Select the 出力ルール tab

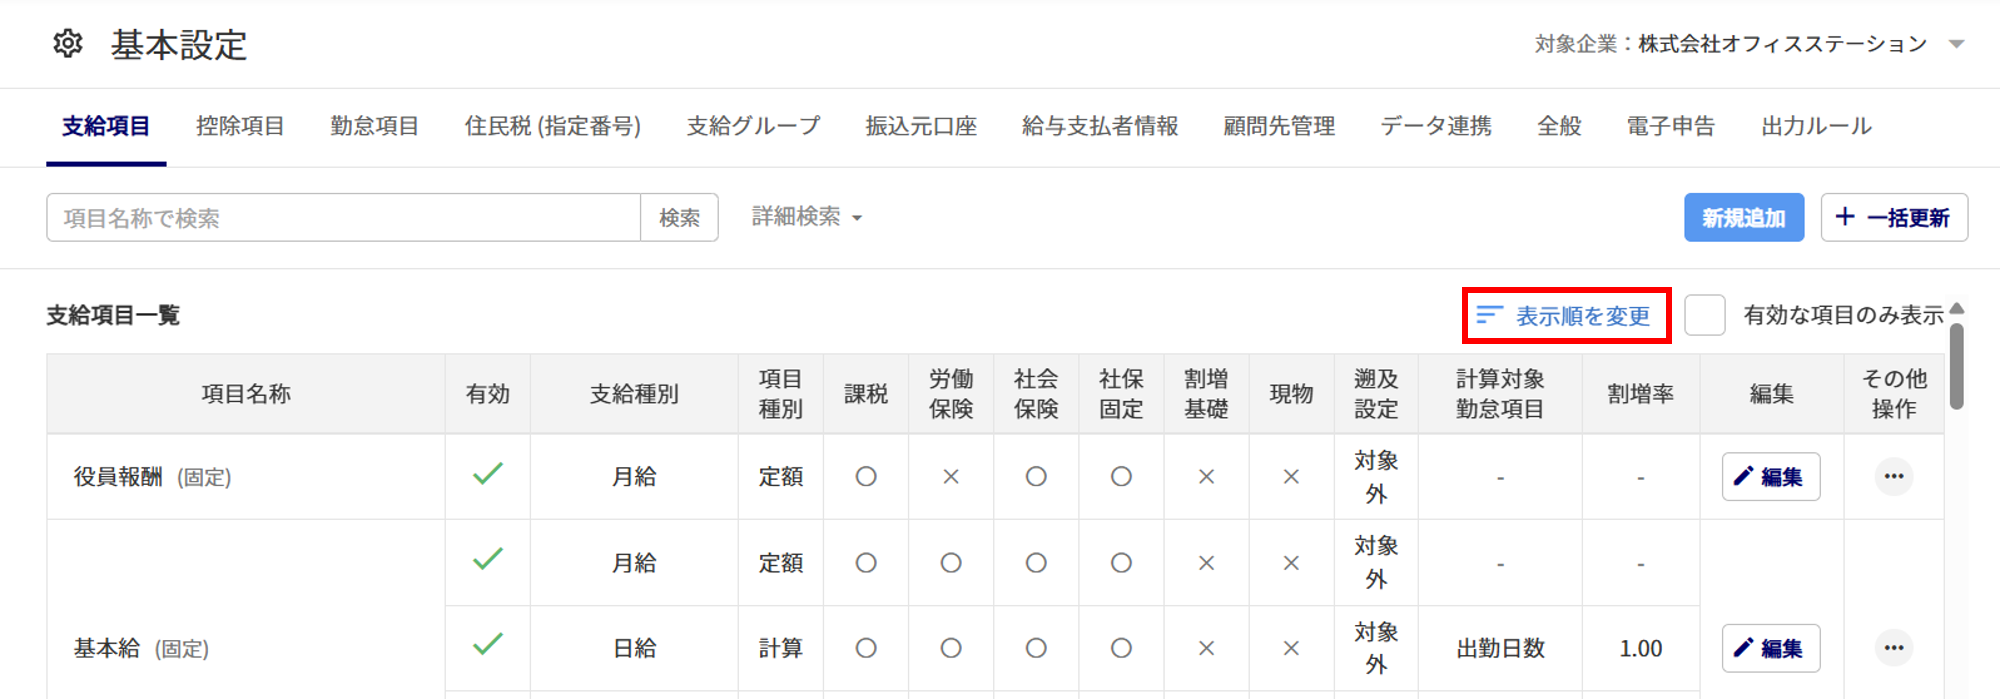(1816, 126)
